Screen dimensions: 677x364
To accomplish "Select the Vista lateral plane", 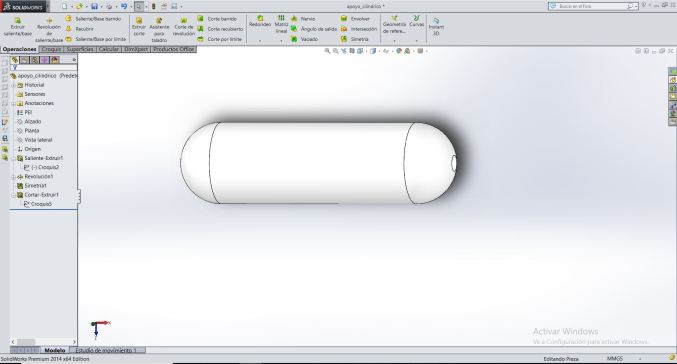I will [35, 140].
